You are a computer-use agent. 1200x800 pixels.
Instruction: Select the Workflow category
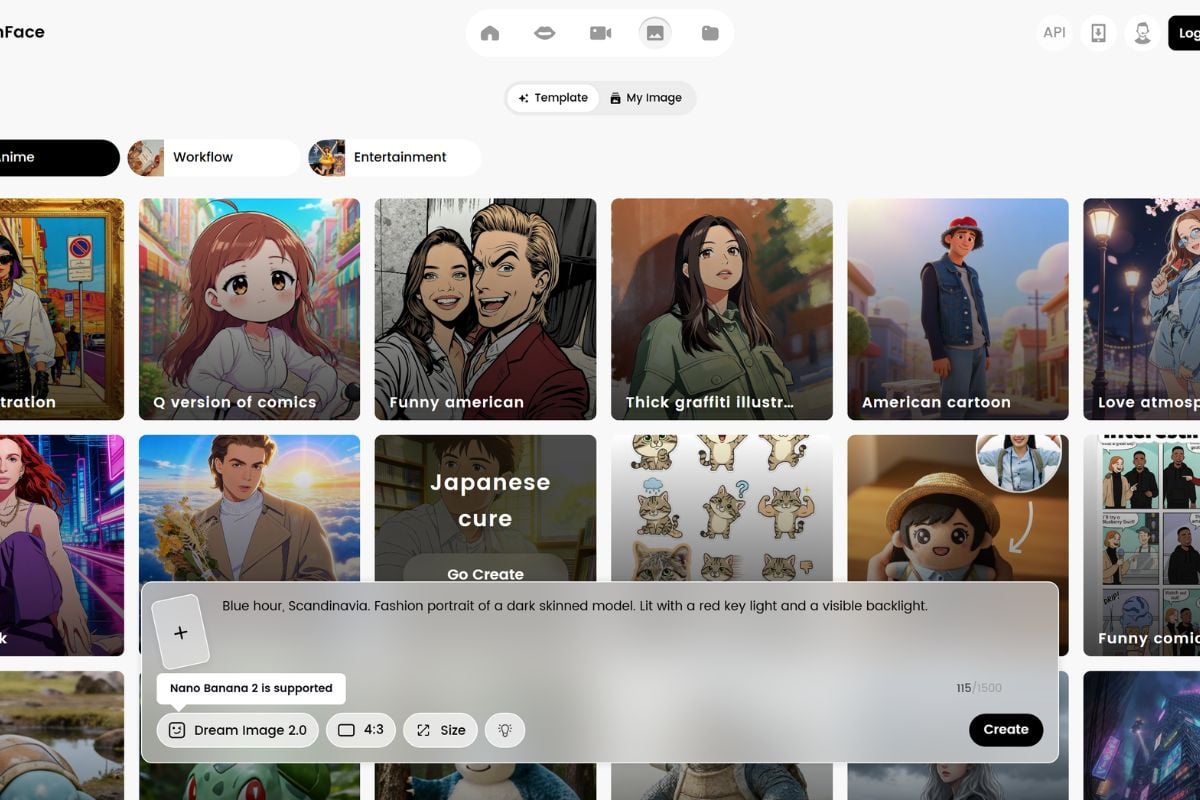click(x=214, y=157)
